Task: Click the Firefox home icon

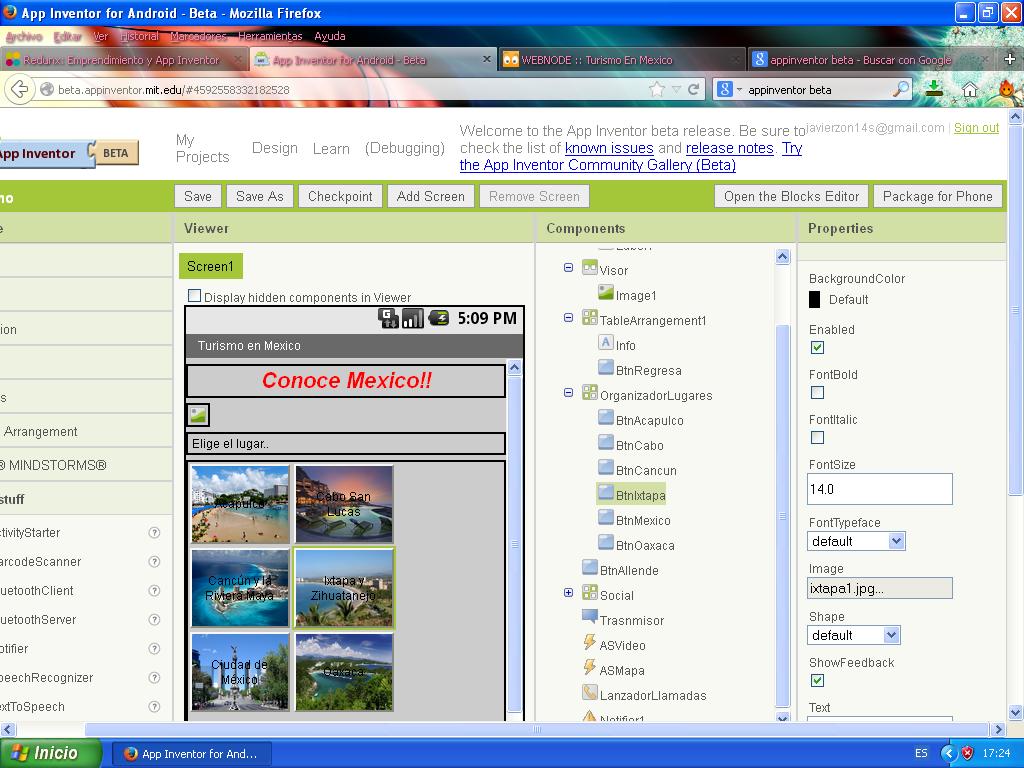Action: coord(969,89)
